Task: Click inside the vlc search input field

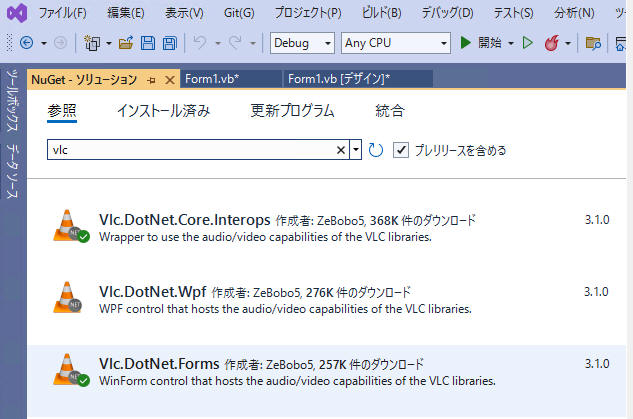Action: click(x=190, y=150)
